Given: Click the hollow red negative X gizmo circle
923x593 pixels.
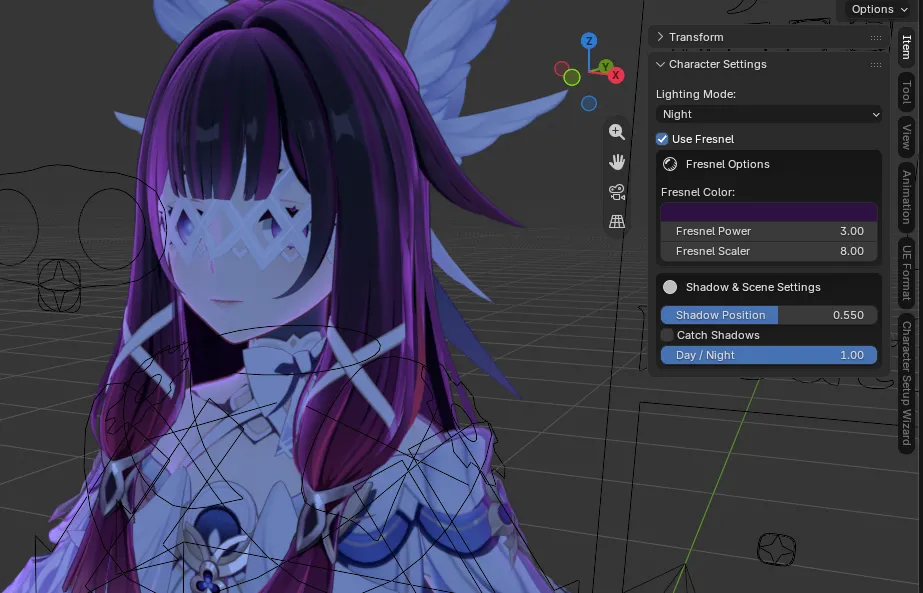Looking at the screenshot, I should tap(562, 69).
